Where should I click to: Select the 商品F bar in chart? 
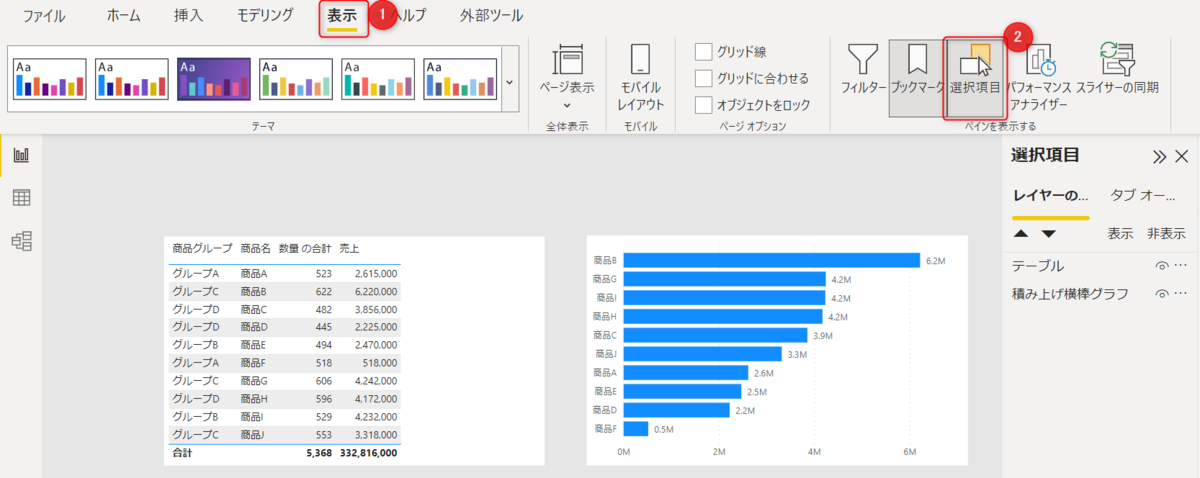point(636,429)
